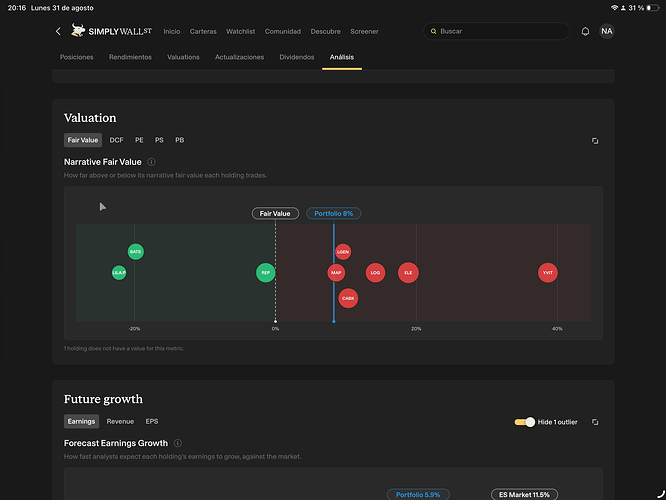
Task: Click the red YVIT bubble
Action: [548, 272]
